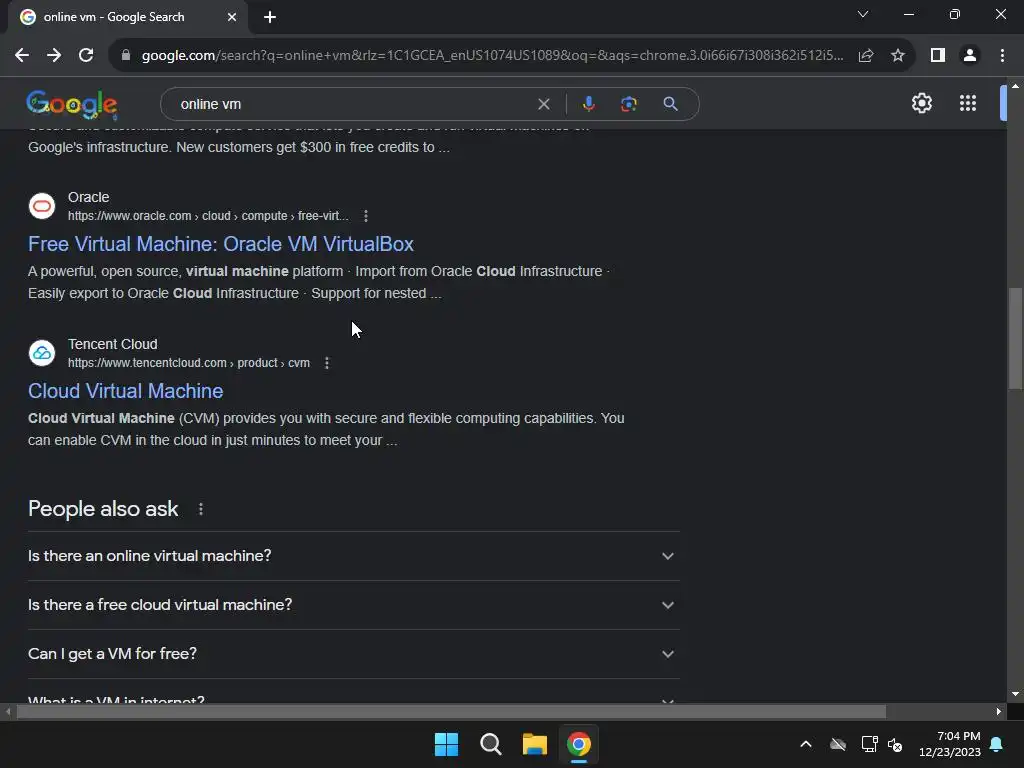
Task: Open a new browser tab
Action: pos(270,17)
